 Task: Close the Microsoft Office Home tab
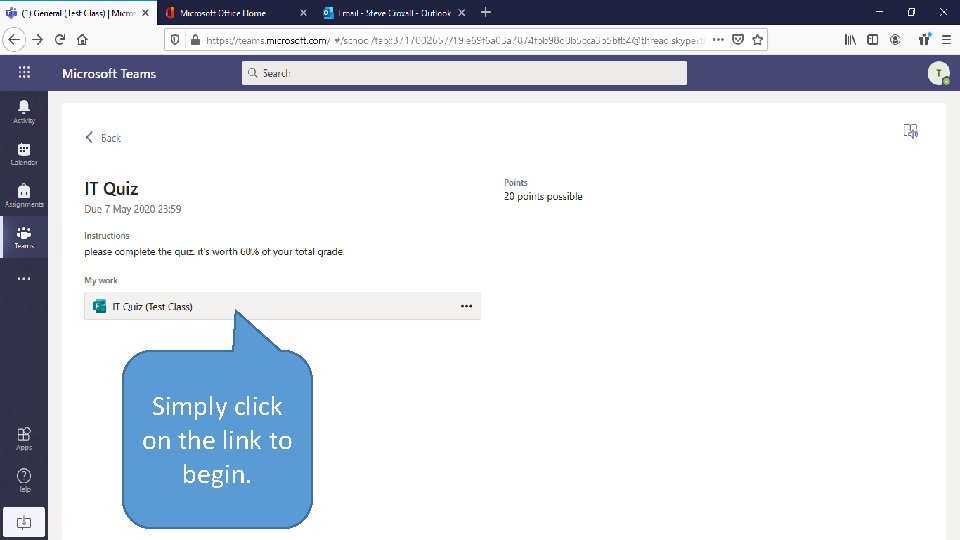click(303, 12)
